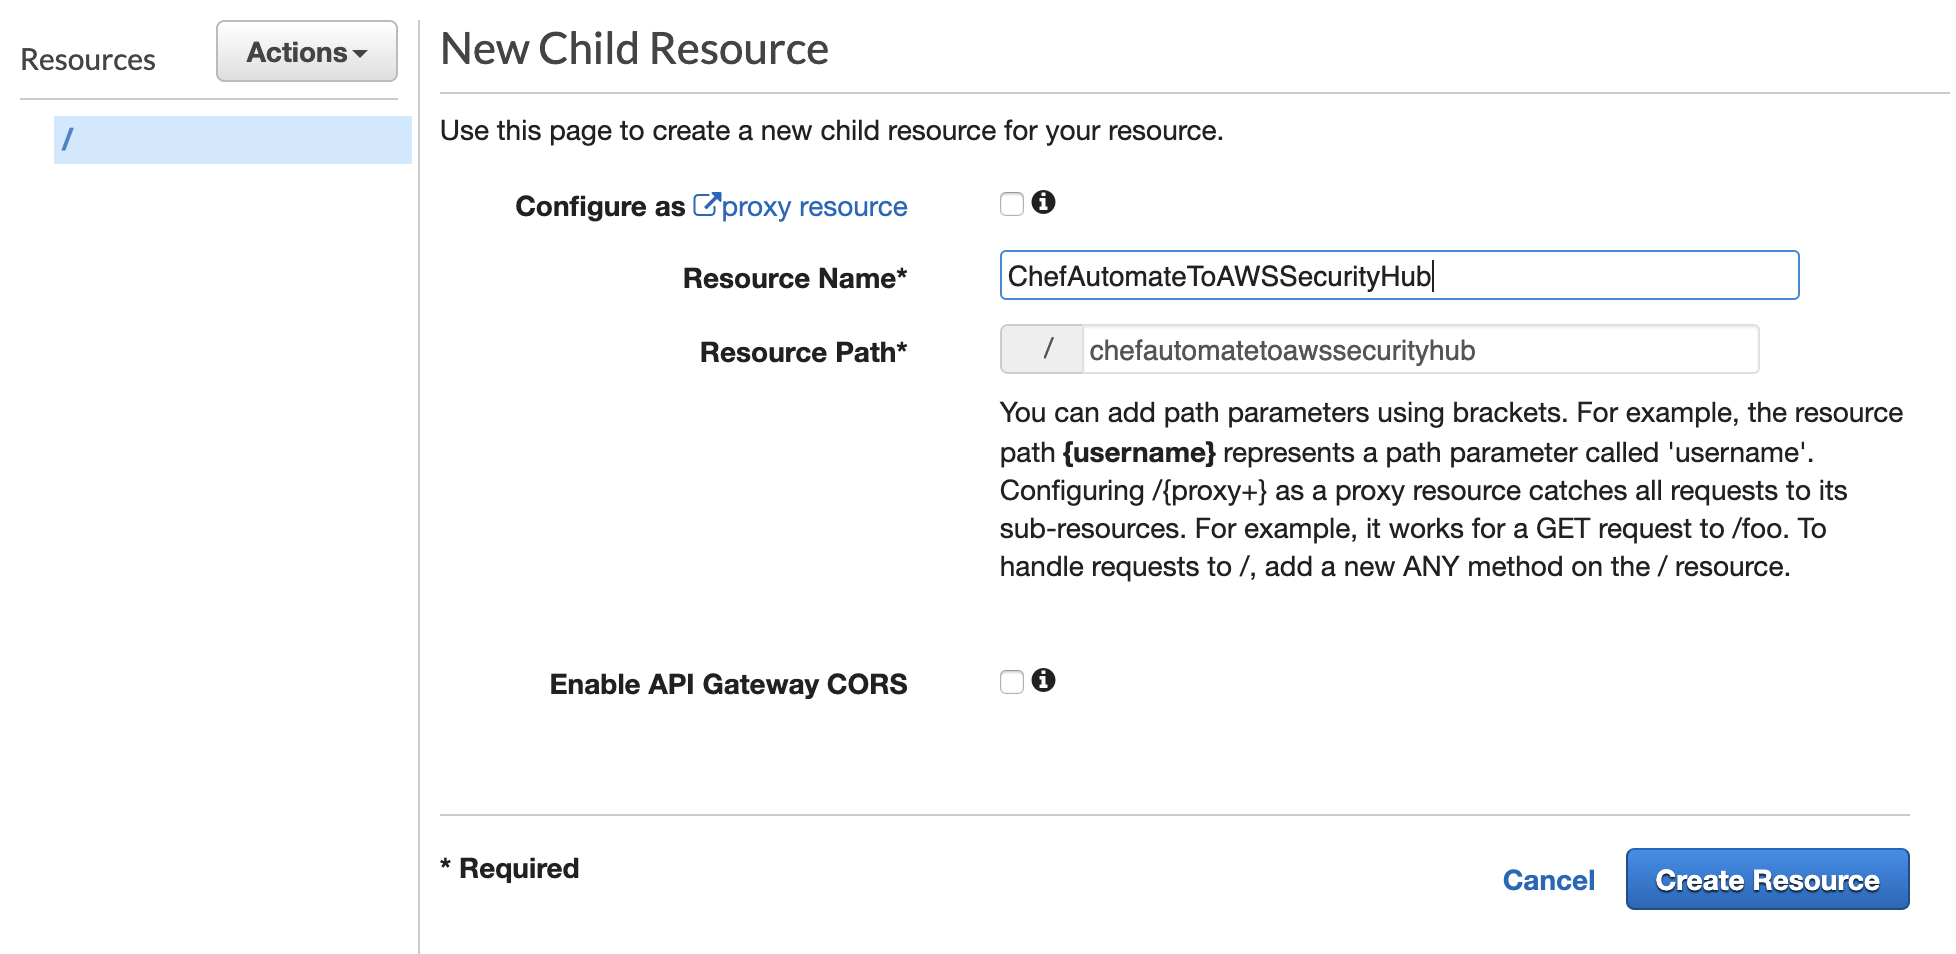Enable the Configure as proxy resource checkbox
Screen dimensions: 1956x954
(x=1012, y=204)
